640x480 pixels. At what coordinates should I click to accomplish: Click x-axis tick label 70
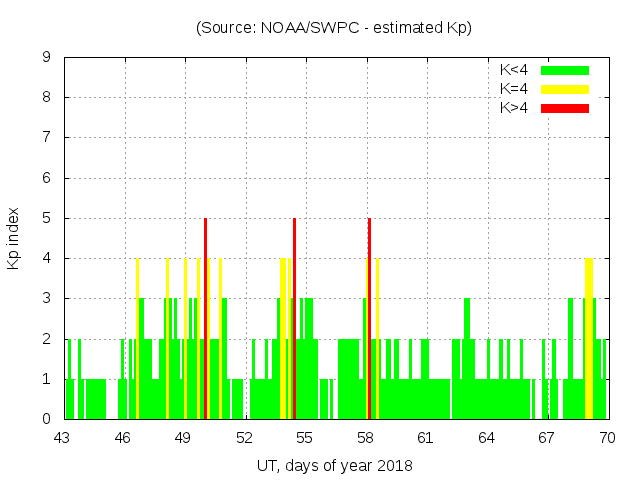607,438
